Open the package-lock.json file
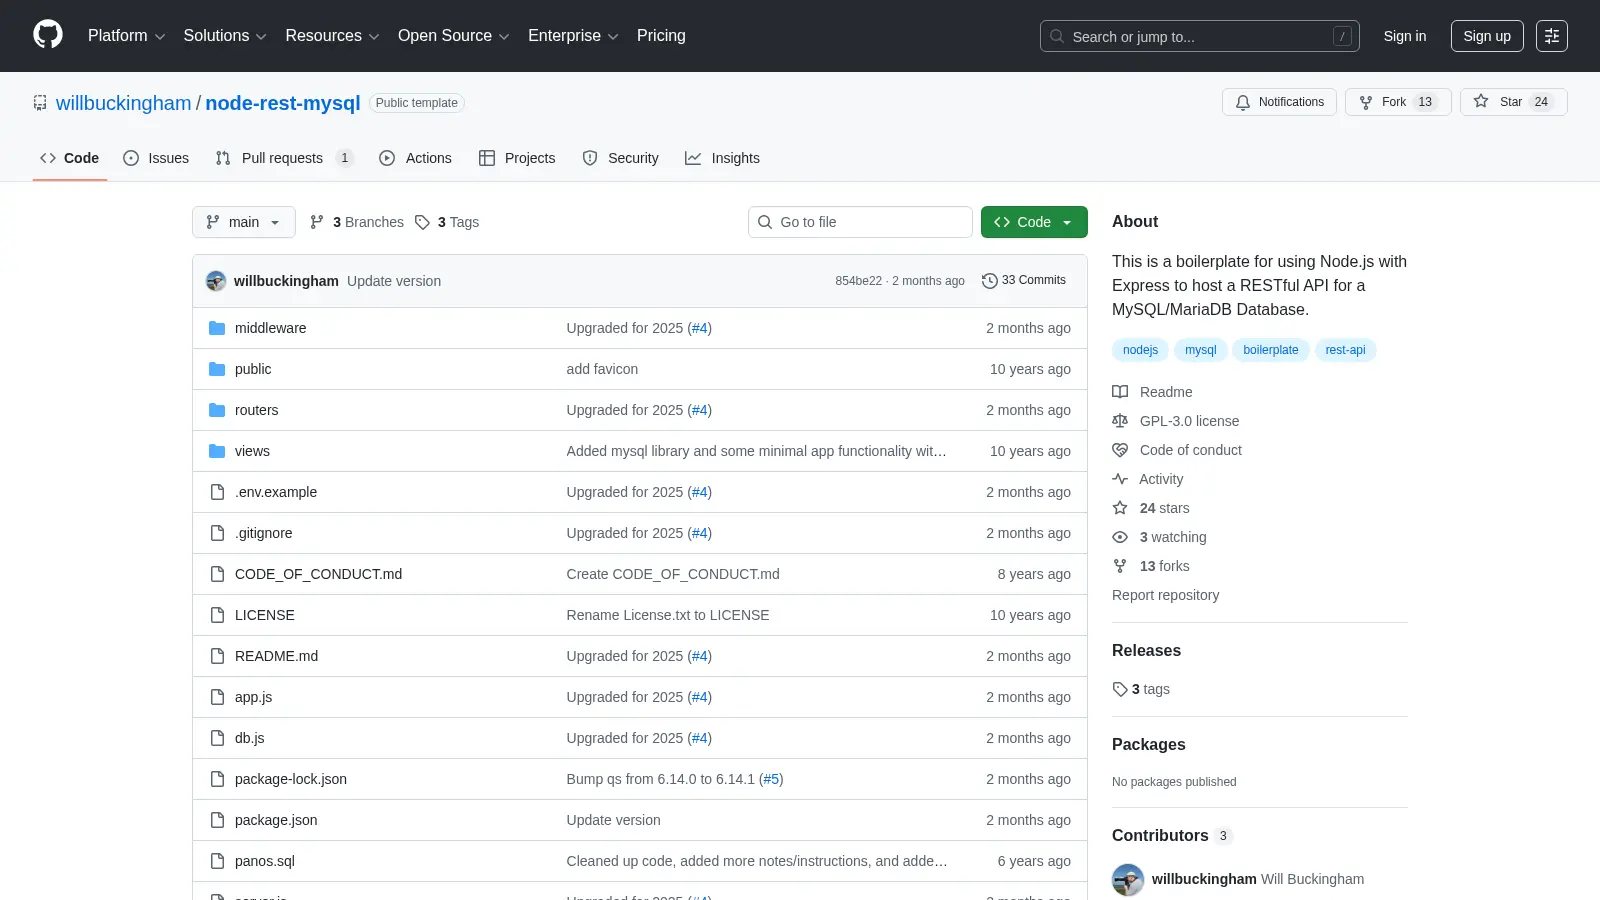This screenshot has height=900, width=1600. (x=291, y=779)
